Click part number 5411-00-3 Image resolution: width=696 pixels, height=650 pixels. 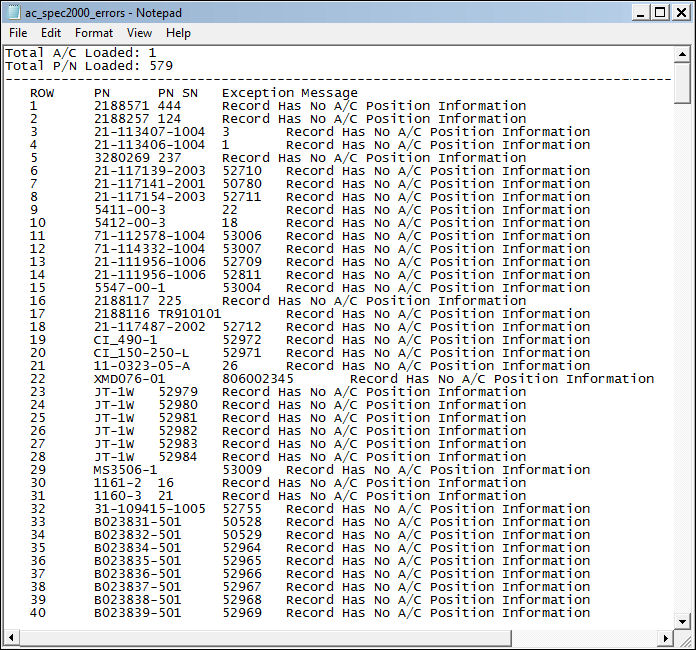pos(130,210)
